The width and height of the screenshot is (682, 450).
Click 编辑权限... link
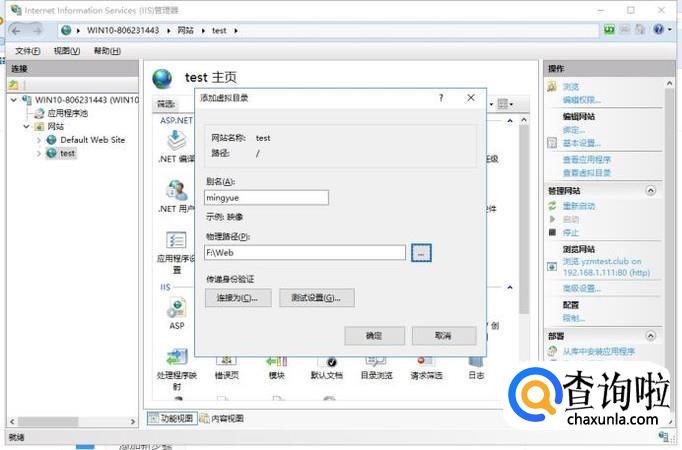click(582, 100)
